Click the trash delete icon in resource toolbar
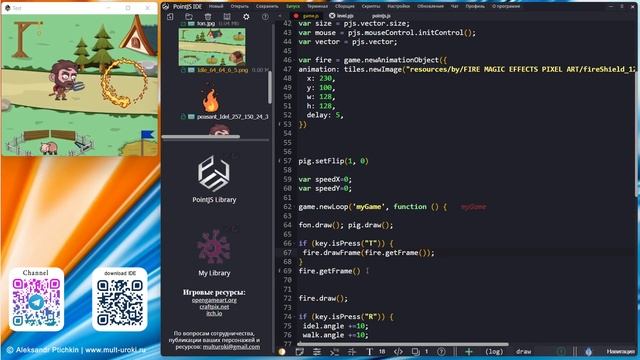 208,16
